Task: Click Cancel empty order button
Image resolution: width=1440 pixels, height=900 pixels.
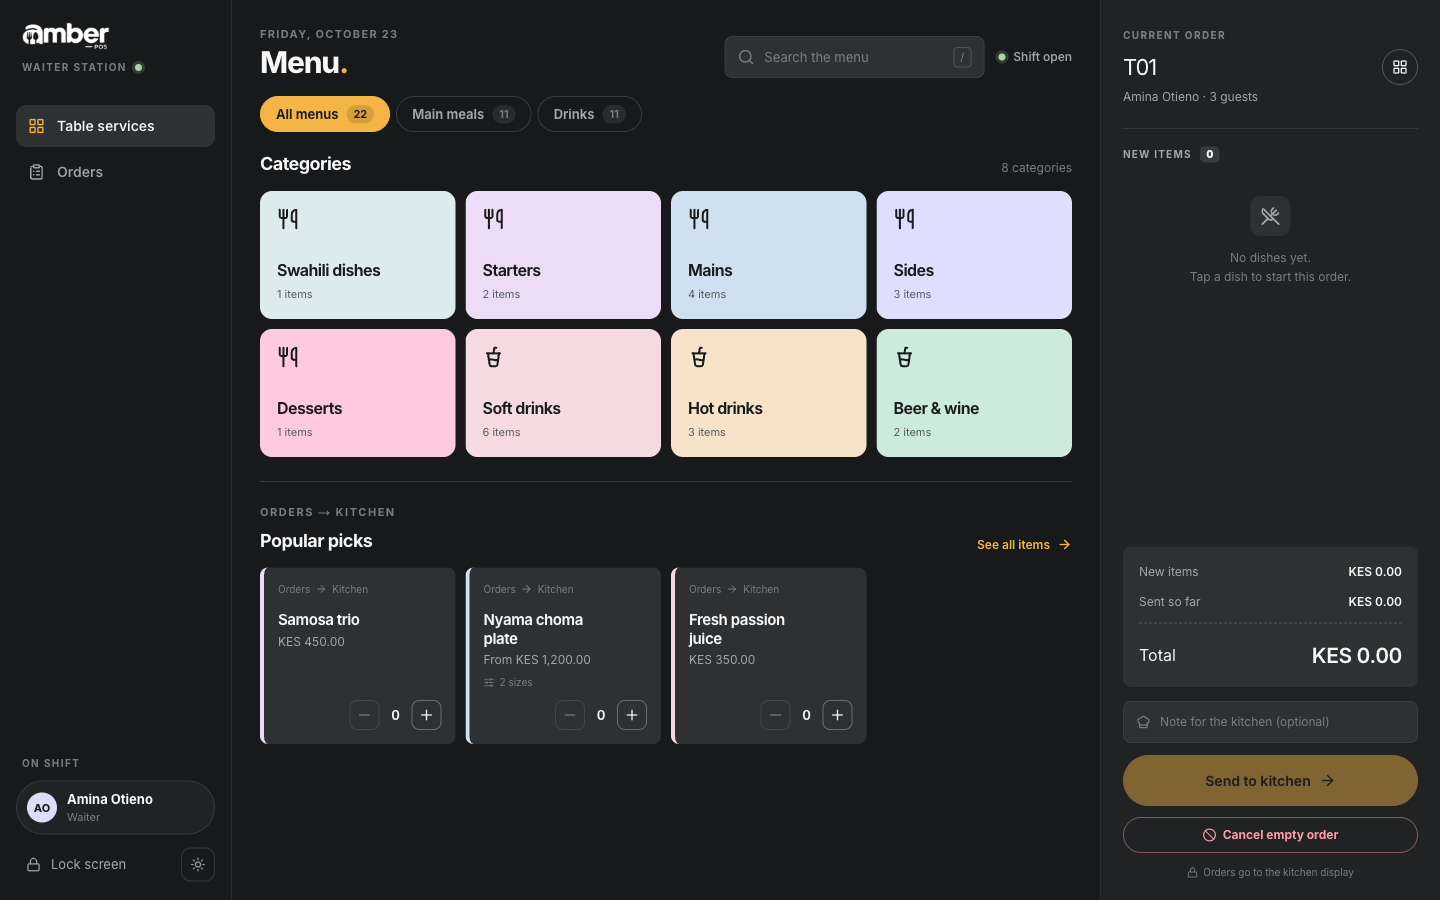Action: [x=1270, y=835]
